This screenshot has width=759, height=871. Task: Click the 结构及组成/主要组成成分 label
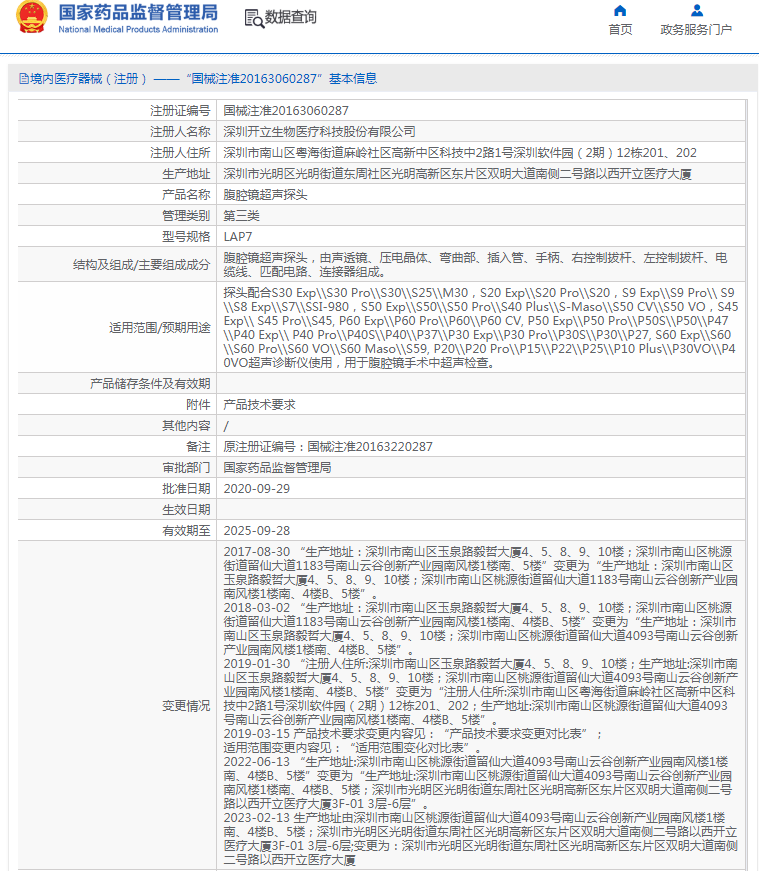142,264
